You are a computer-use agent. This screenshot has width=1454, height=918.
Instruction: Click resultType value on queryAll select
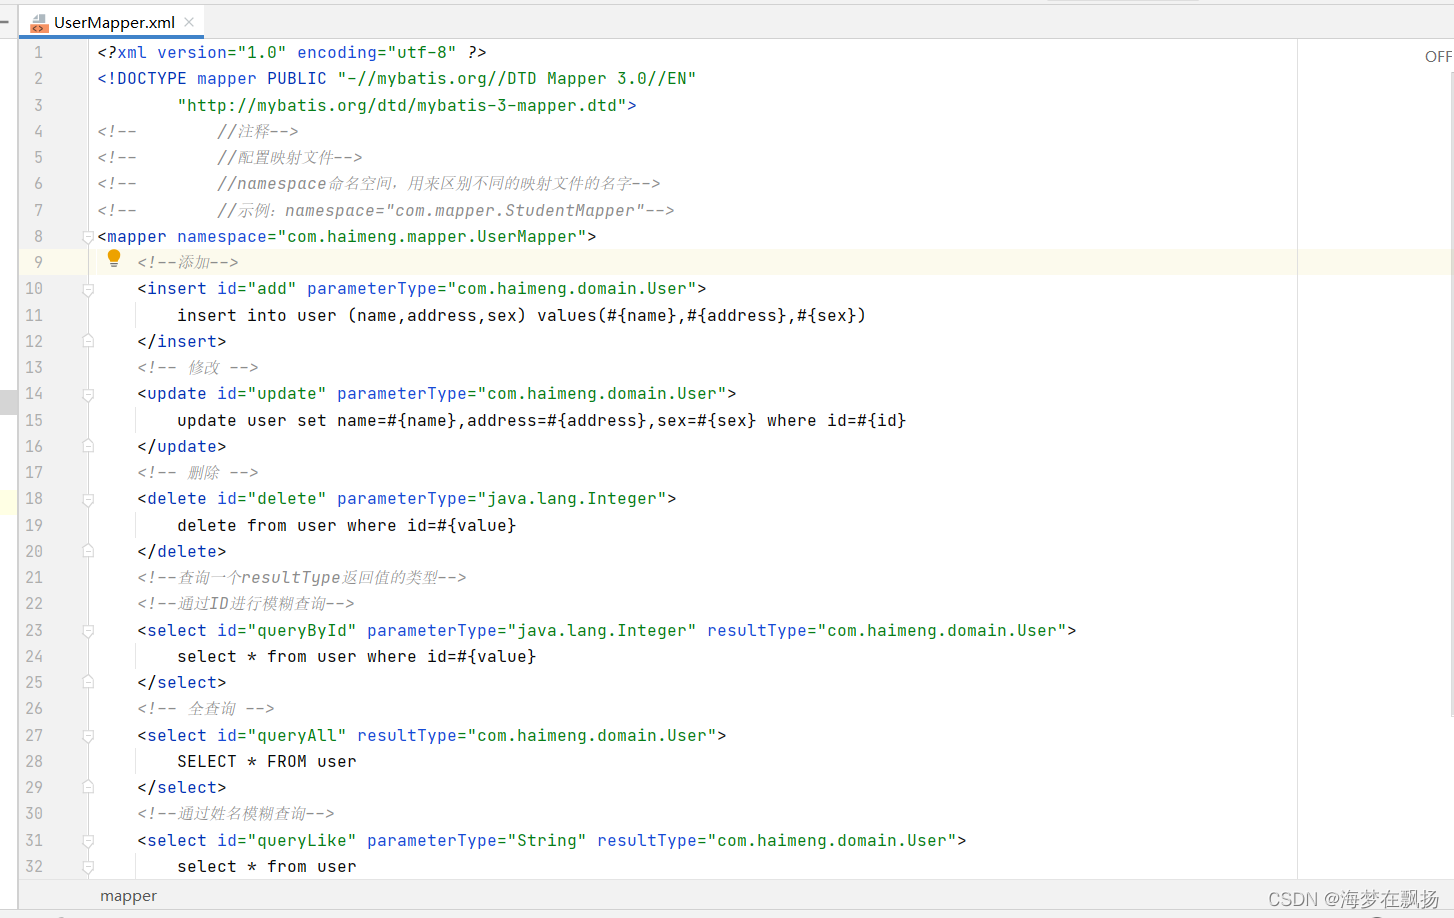tap(591, 736)
